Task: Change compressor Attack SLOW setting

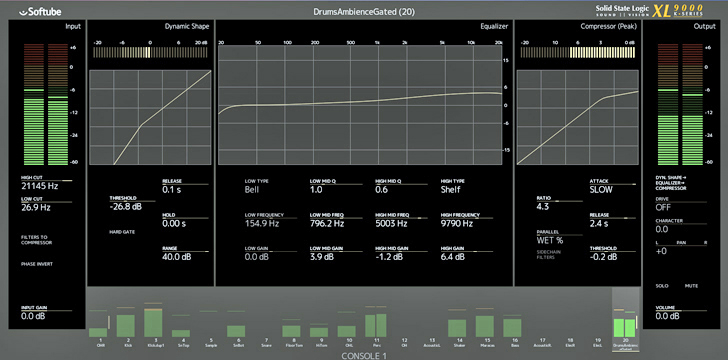Action: pos(613,186)
